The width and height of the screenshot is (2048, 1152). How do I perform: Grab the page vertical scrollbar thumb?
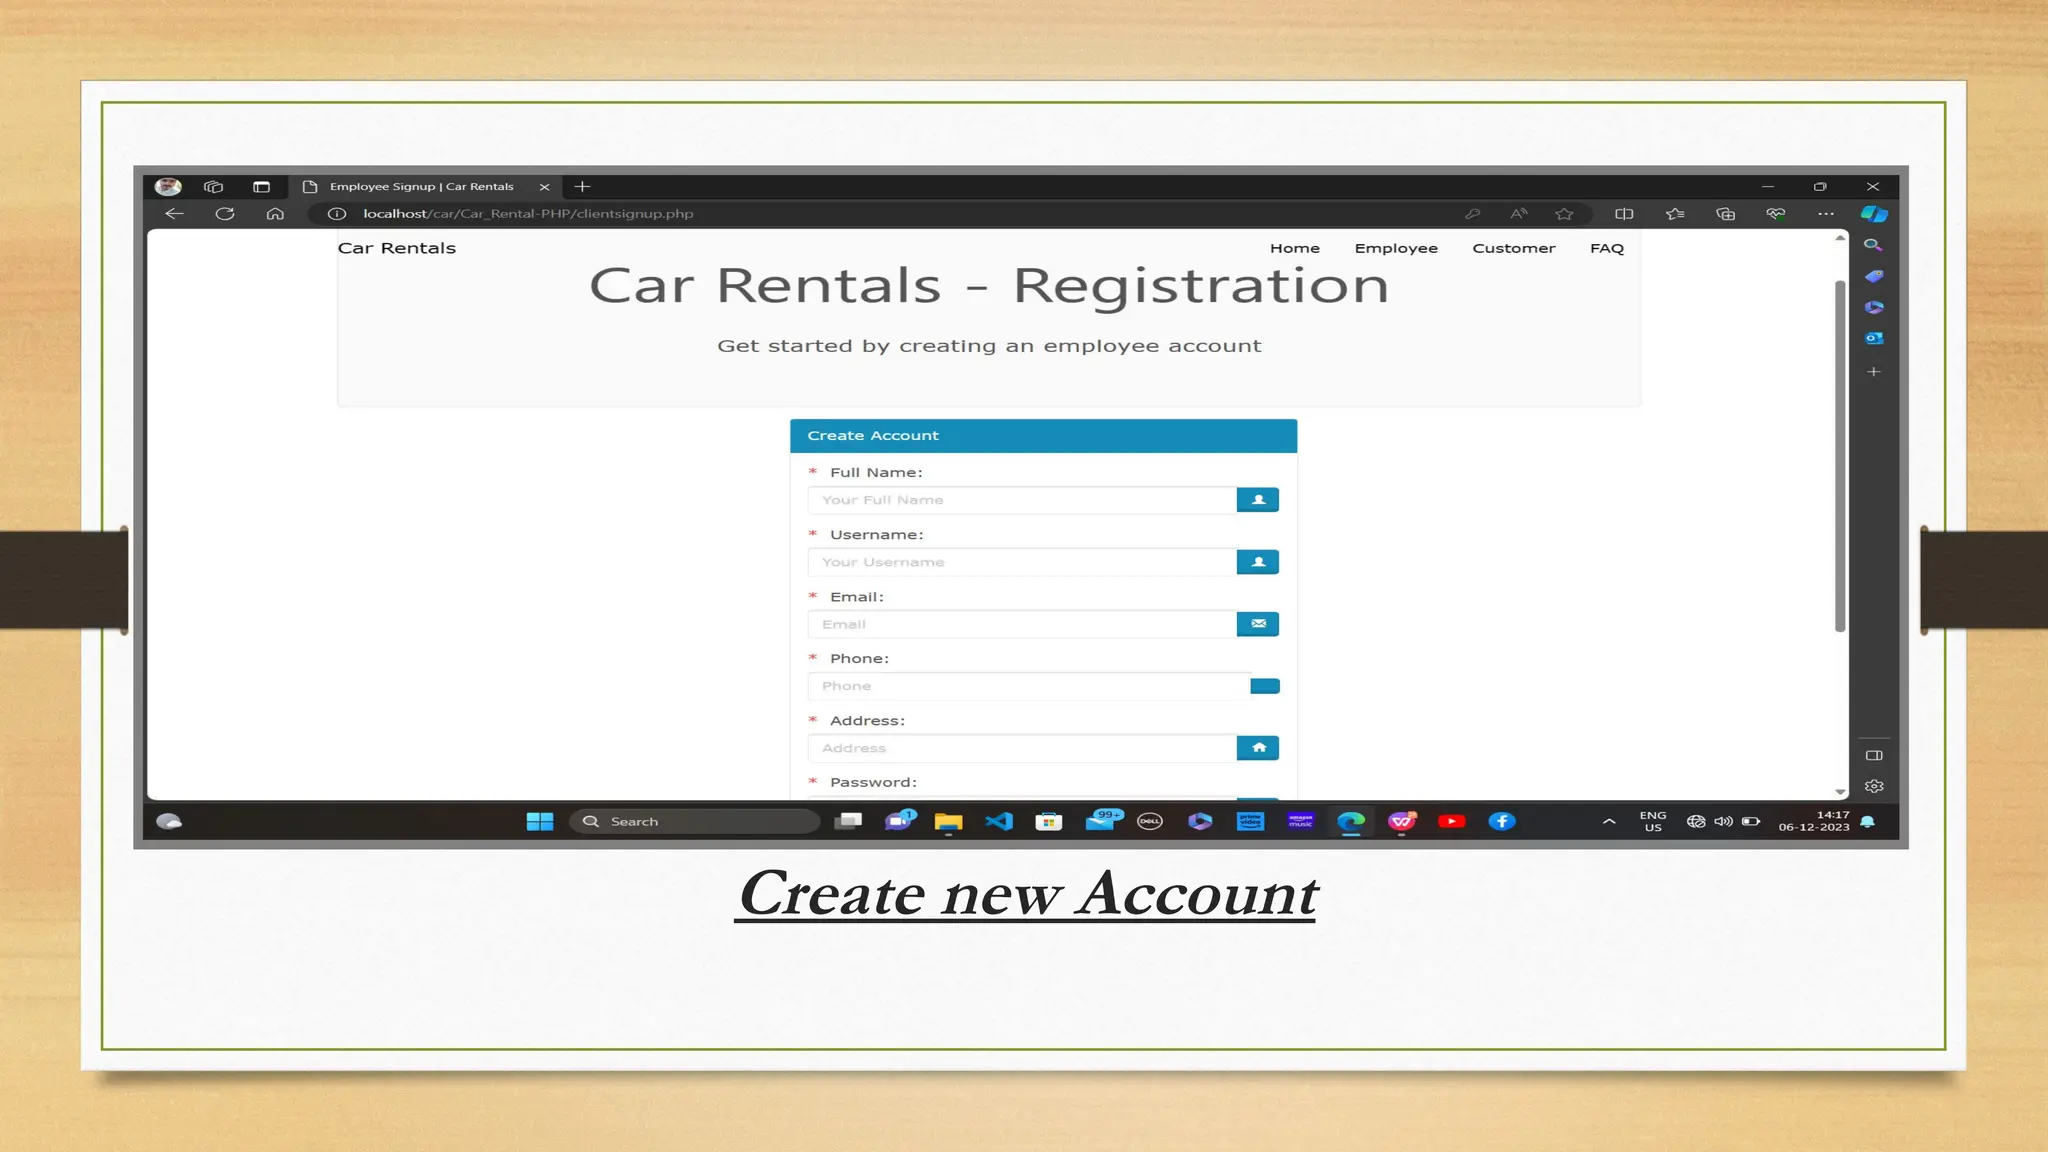[x=1839, y=456]
